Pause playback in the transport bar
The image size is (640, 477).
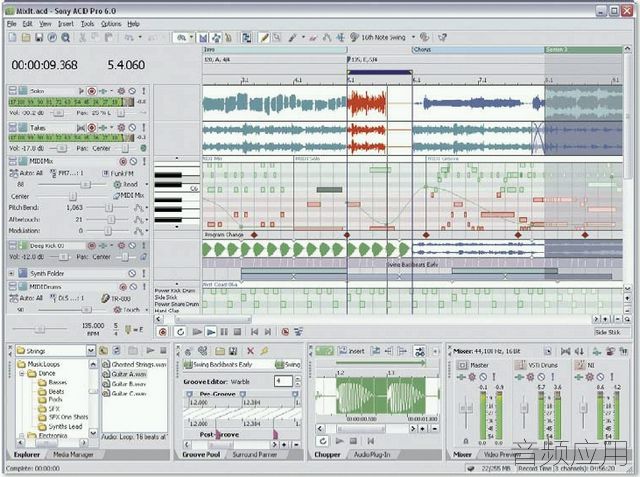pos(224,332)
